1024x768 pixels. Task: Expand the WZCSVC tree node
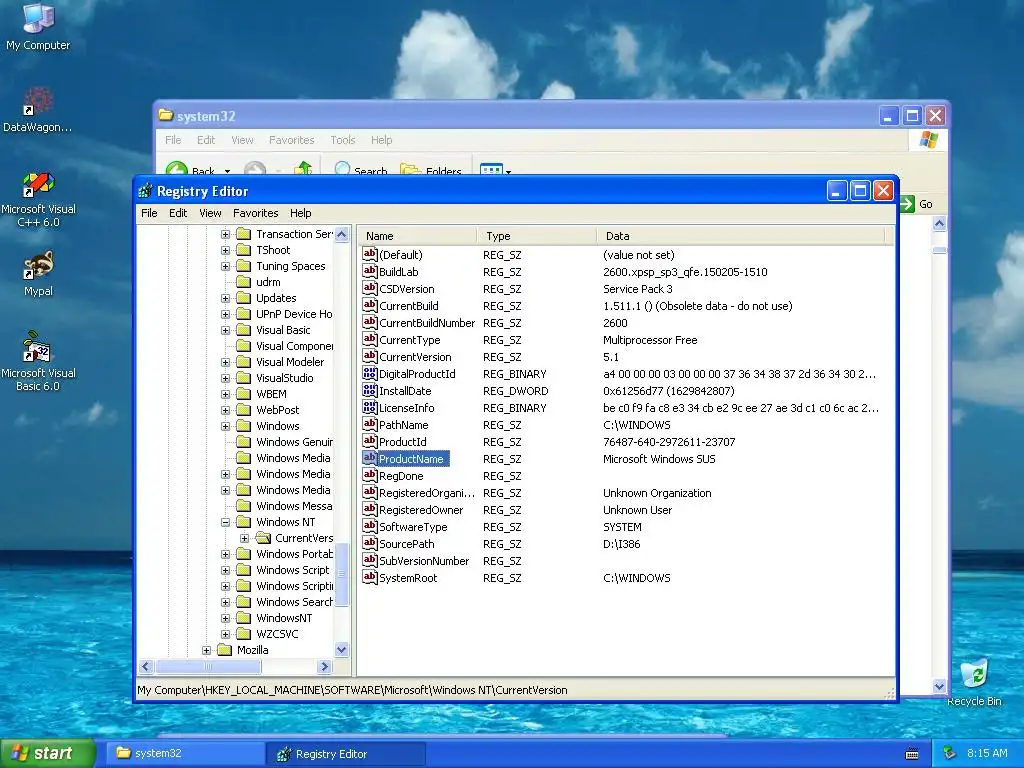click(225, 633)
